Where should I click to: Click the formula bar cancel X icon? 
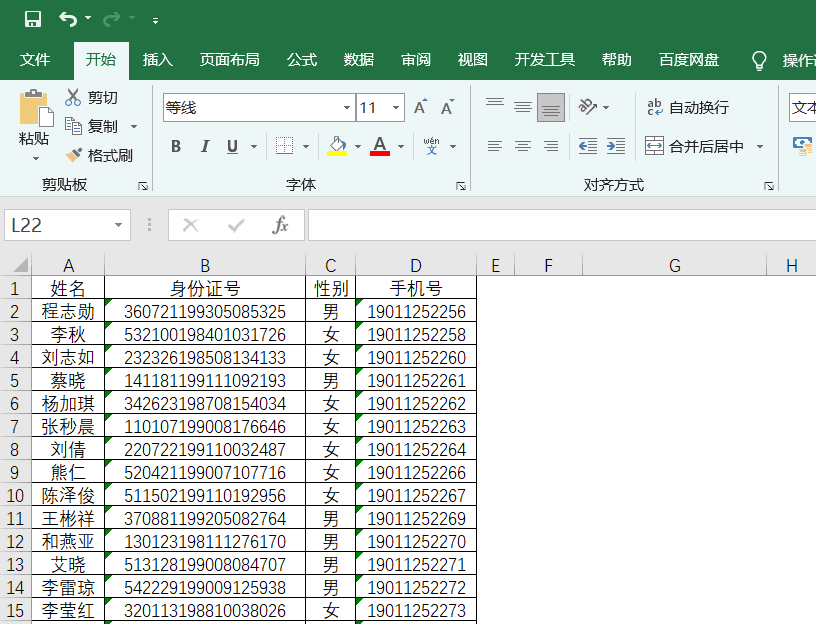tap(190, 225)
